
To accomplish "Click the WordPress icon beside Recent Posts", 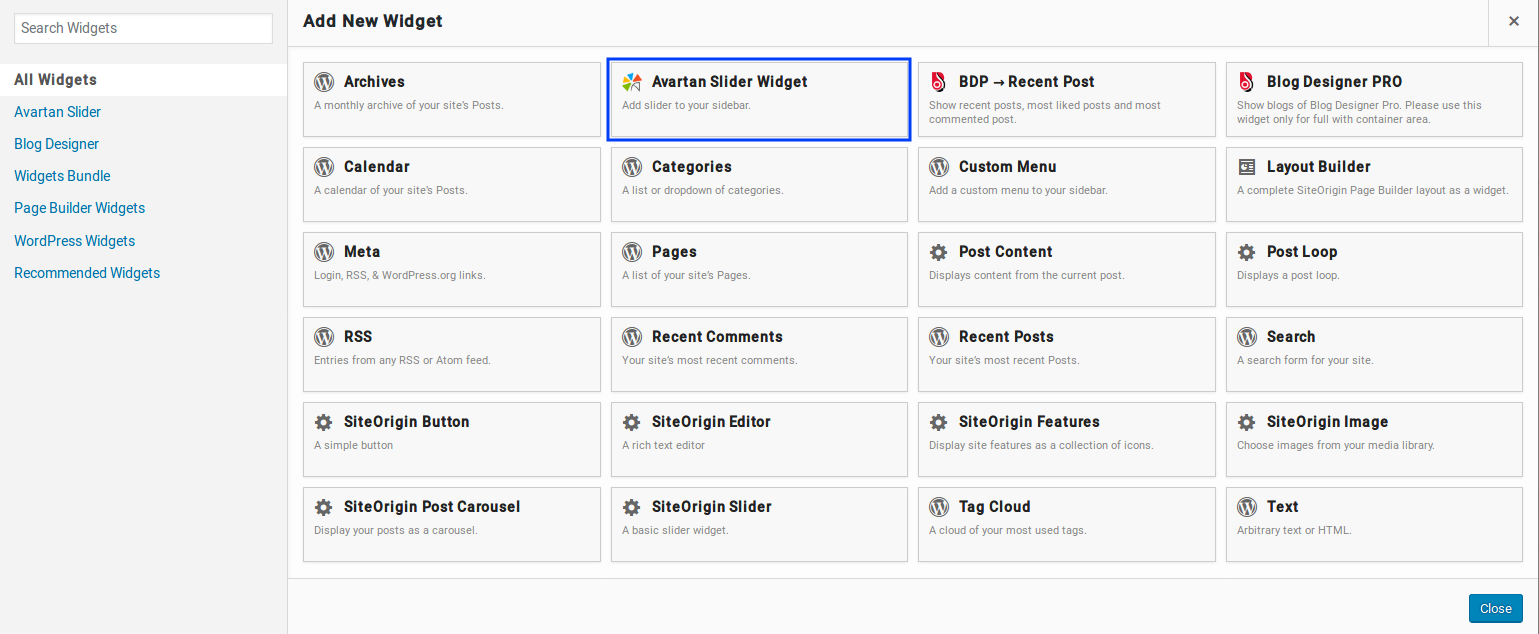I will coord(939,337).
